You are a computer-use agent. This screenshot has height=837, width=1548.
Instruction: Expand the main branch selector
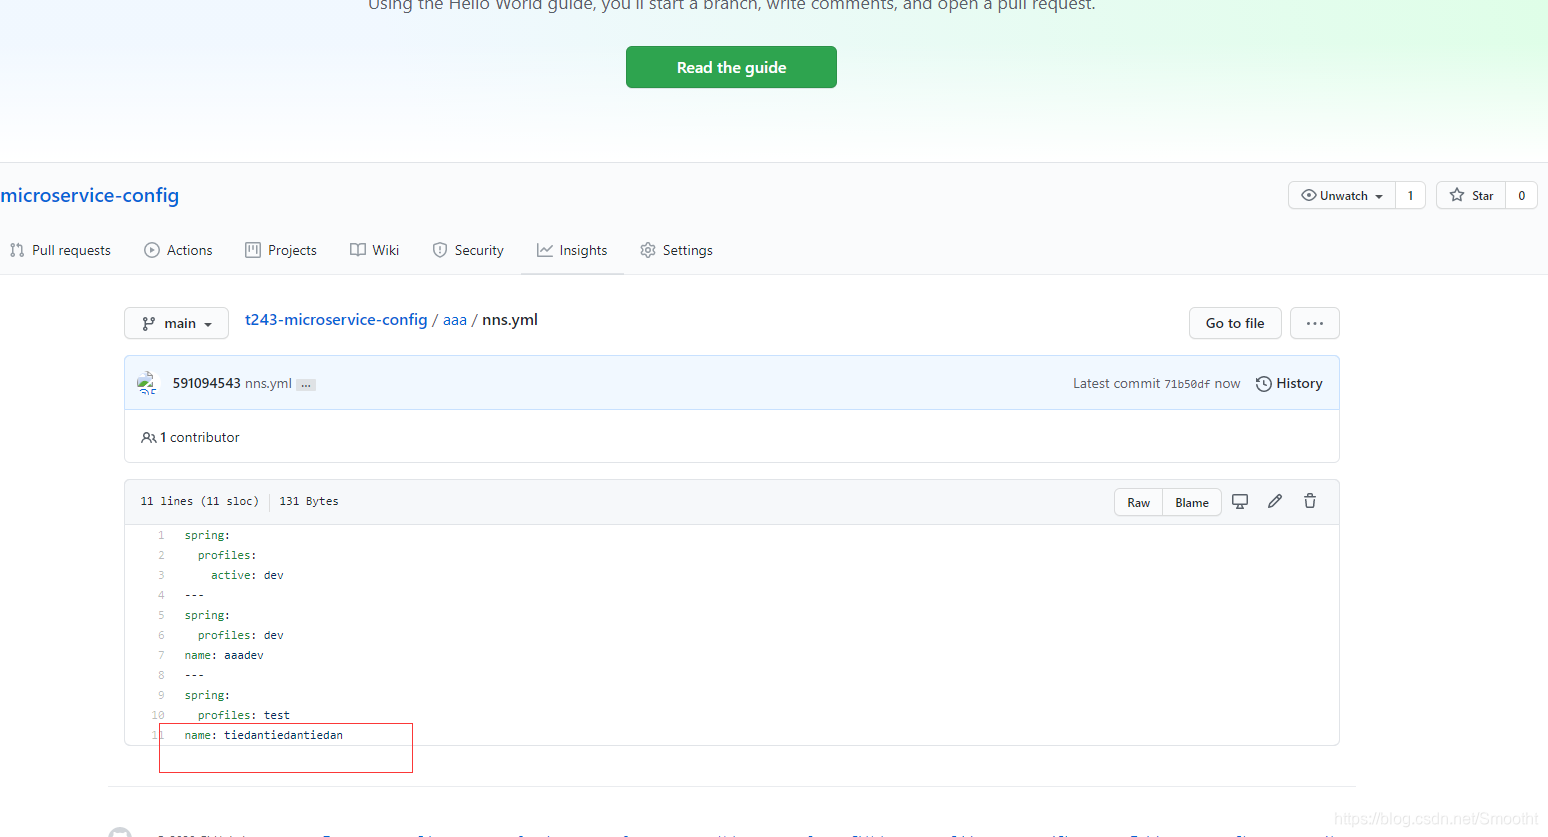pos(176,323)
